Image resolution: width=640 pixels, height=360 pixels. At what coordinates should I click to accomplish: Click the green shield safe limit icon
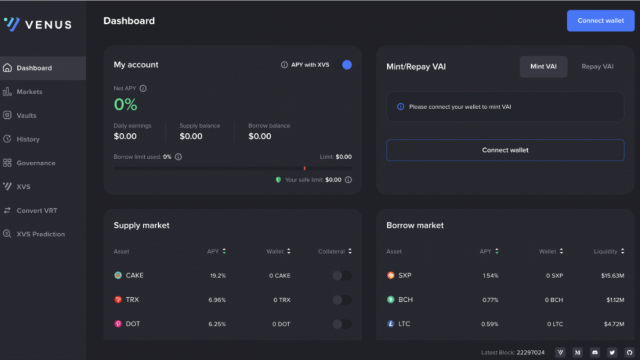(278, 180)
